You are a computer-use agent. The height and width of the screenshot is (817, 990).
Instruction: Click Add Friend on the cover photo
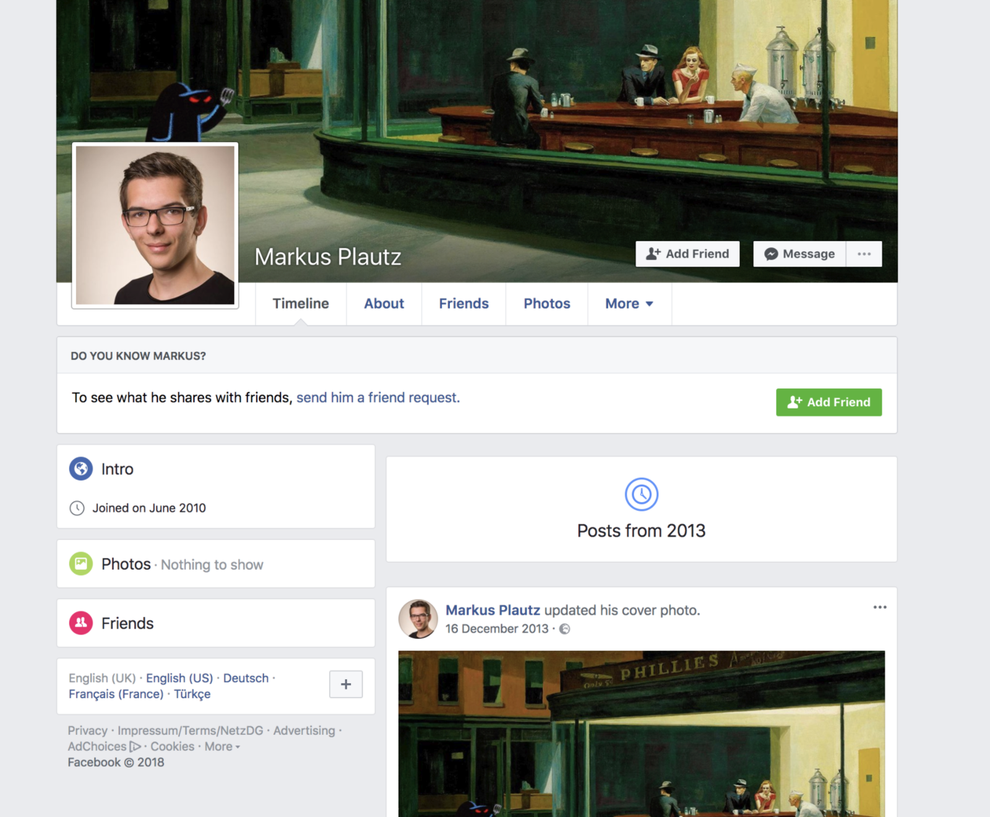[688, 254]
